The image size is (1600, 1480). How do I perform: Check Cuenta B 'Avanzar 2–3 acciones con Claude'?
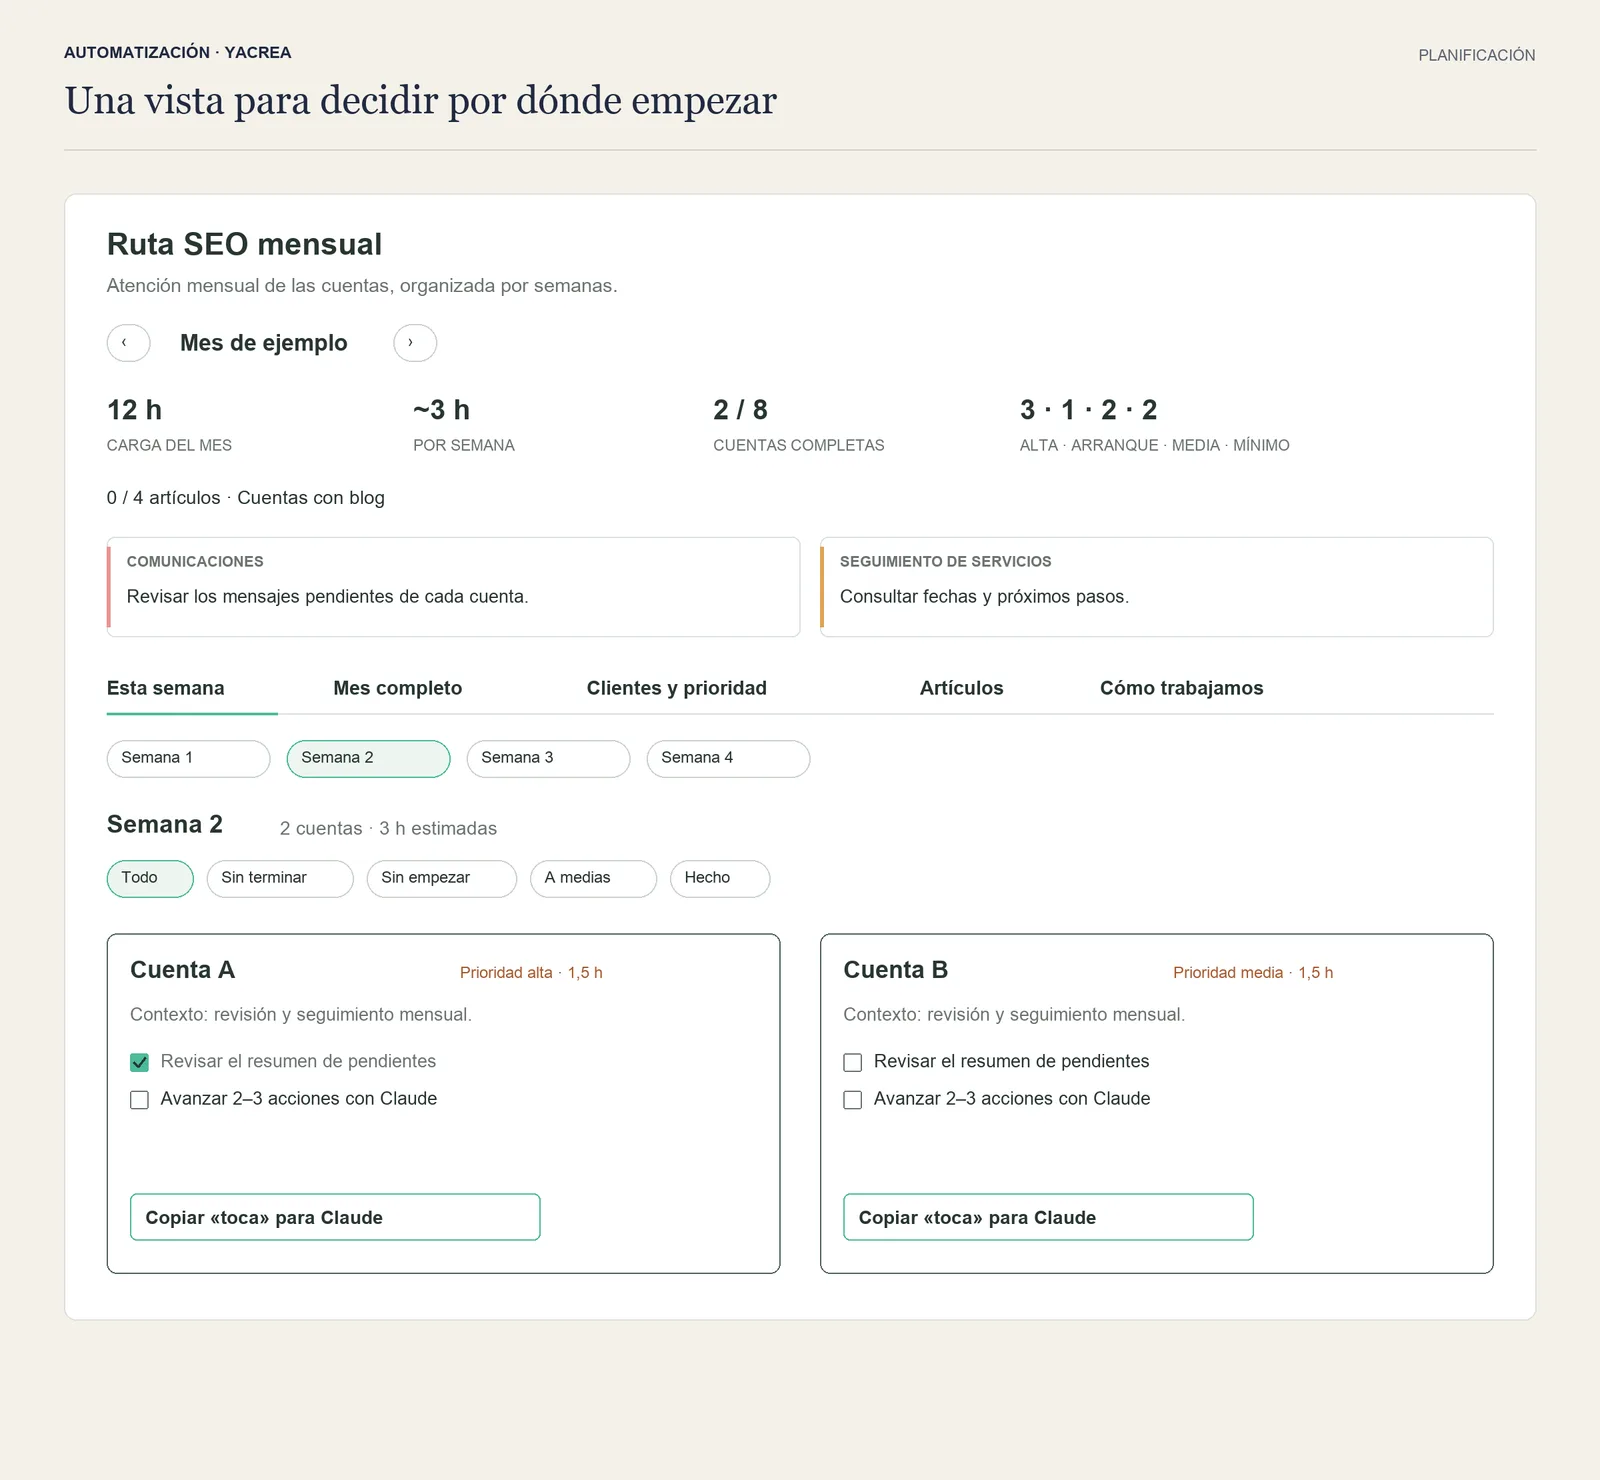pyautogui.click(x=852, y=1100)
